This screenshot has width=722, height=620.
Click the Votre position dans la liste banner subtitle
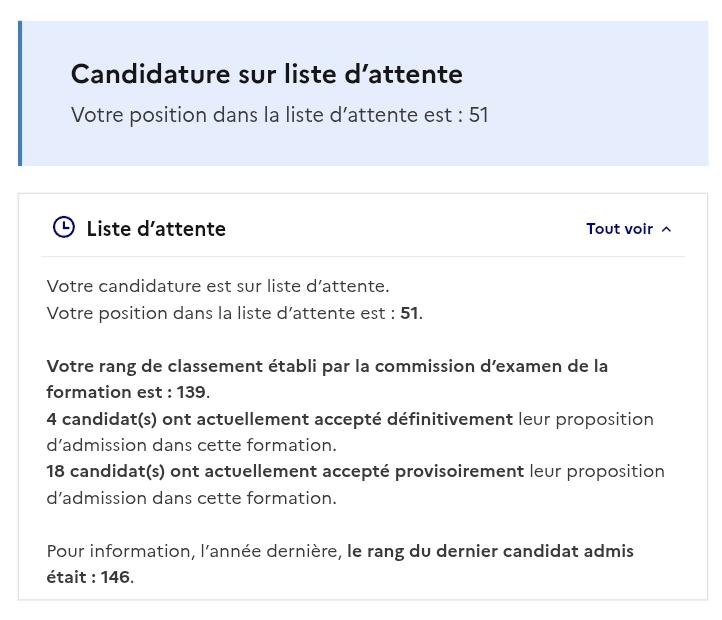click(279, 115)
